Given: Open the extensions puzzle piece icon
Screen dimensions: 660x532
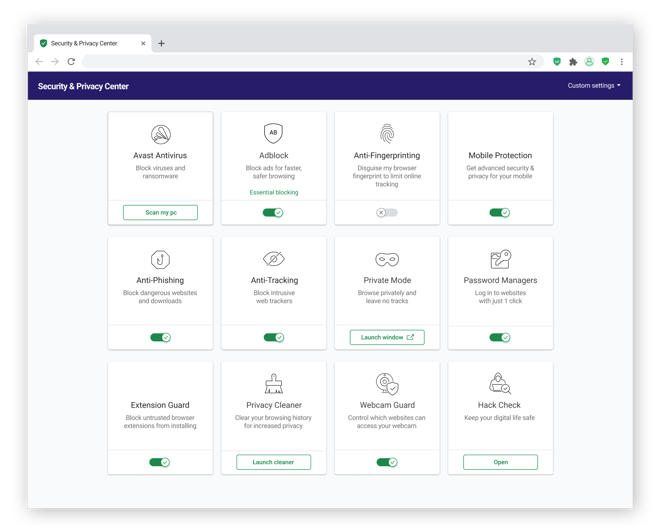Looking at the screenshot, I should pos(573,62).
